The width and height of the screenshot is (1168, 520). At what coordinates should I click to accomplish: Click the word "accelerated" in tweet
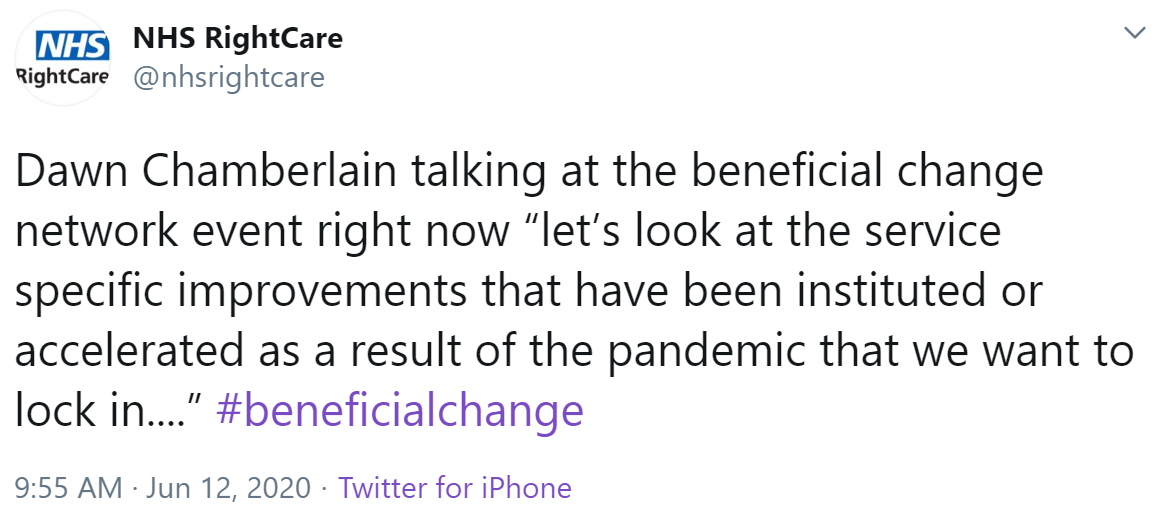[125, 349]
